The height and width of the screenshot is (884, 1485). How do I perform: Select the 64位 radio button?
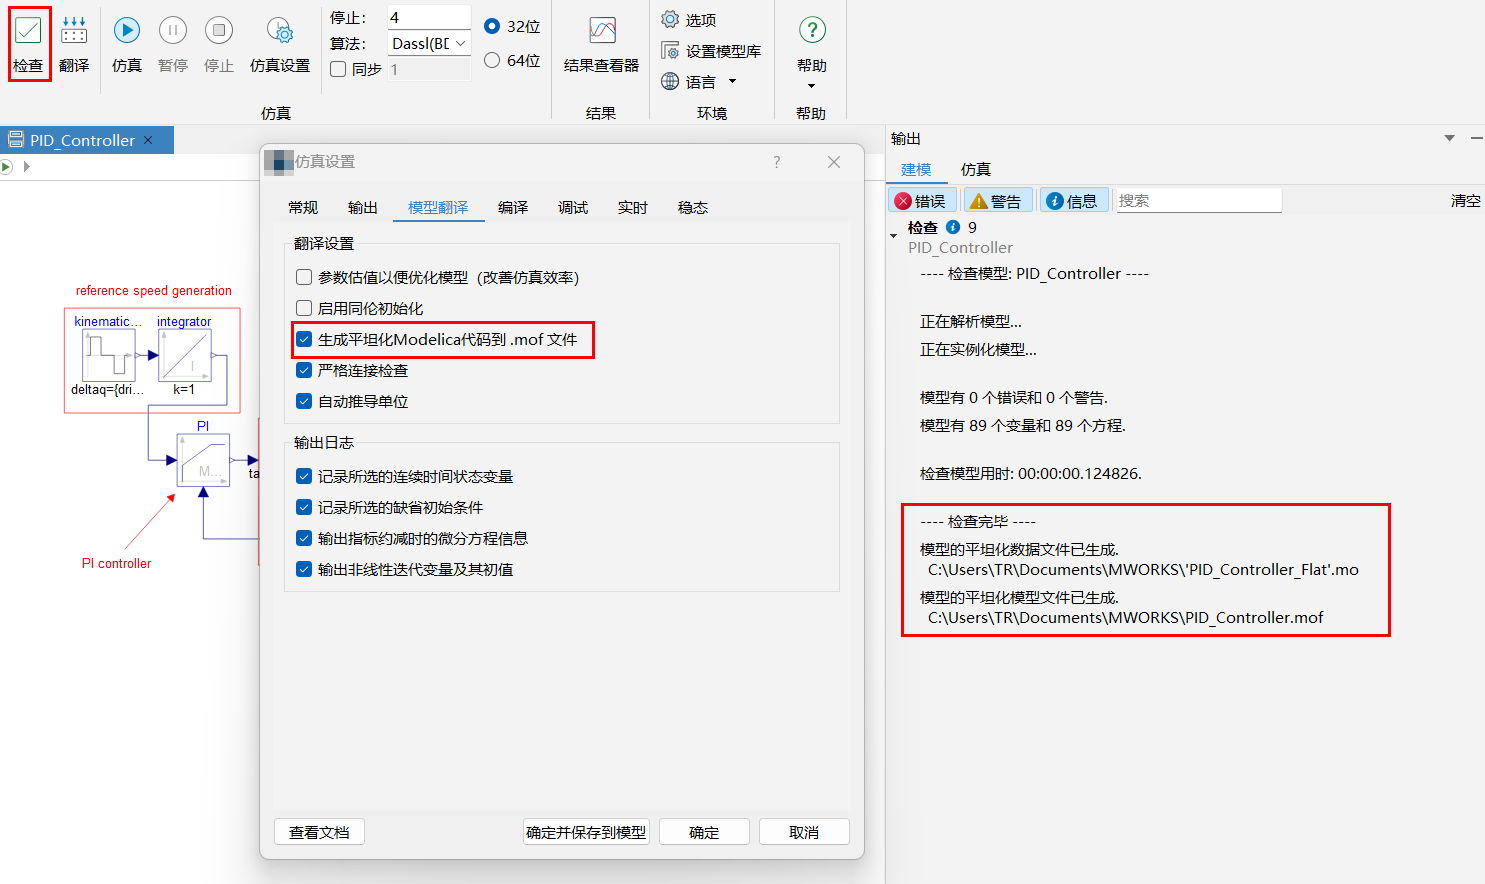click(492, 60)
